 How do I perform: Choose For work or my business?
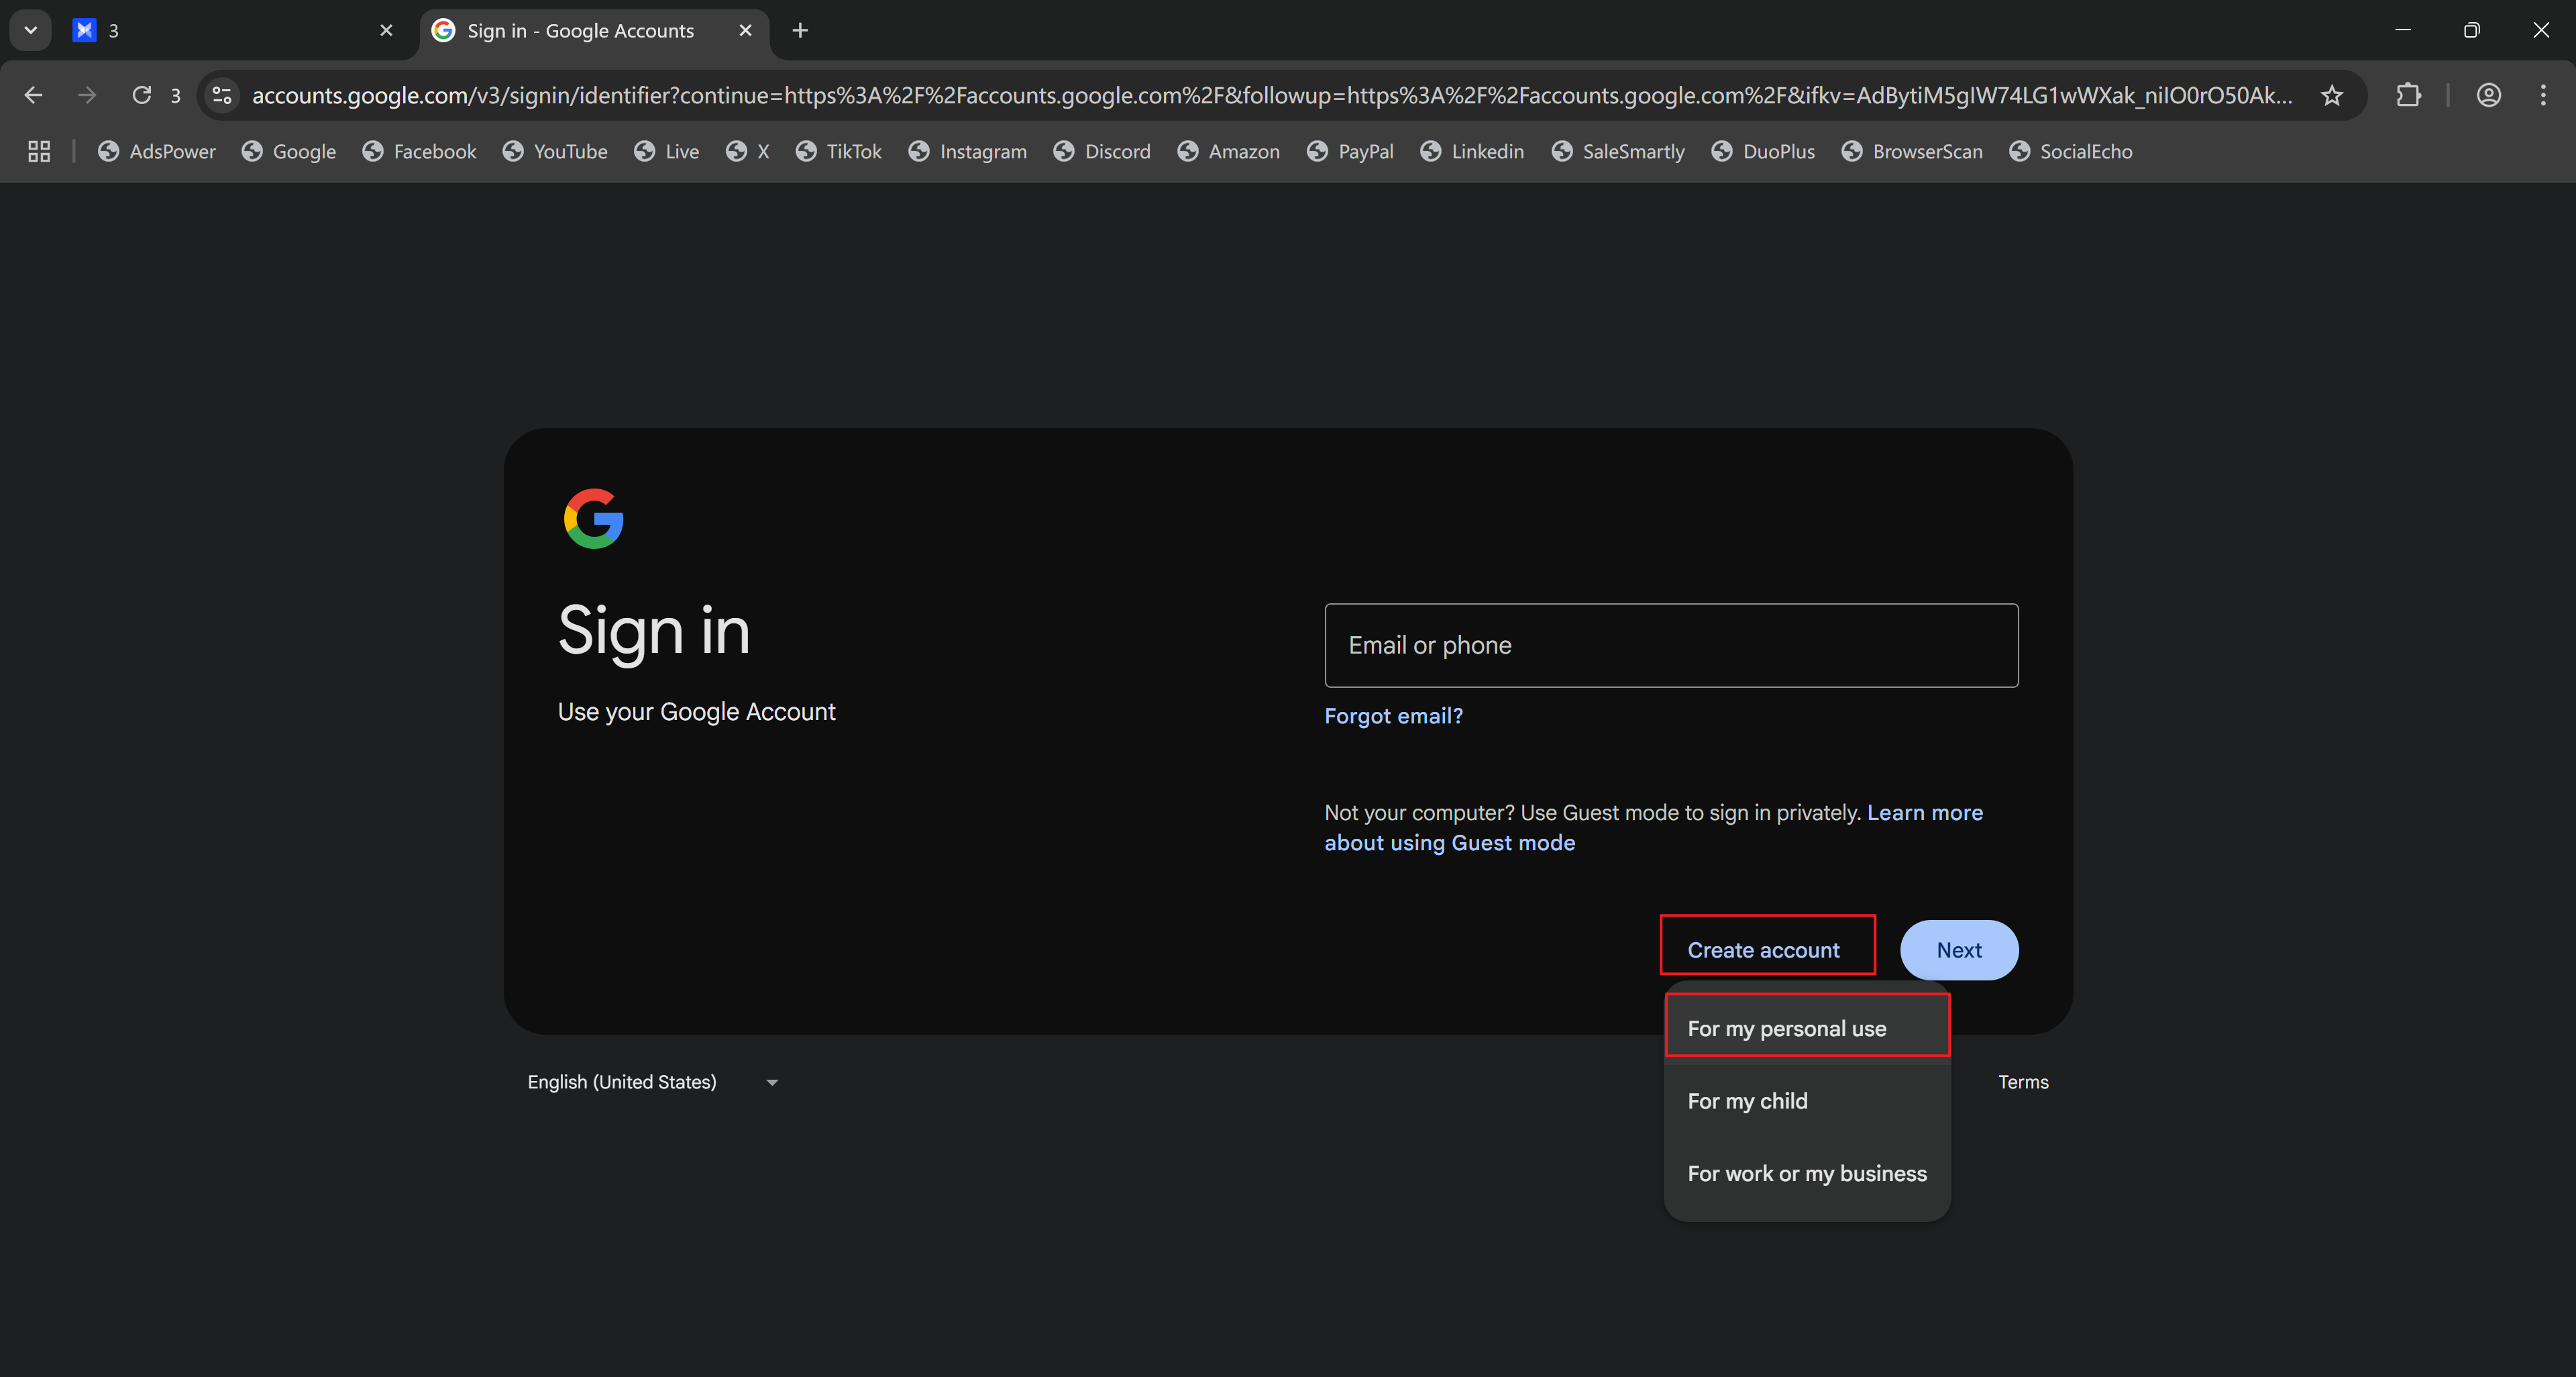click(1807, 1173)
